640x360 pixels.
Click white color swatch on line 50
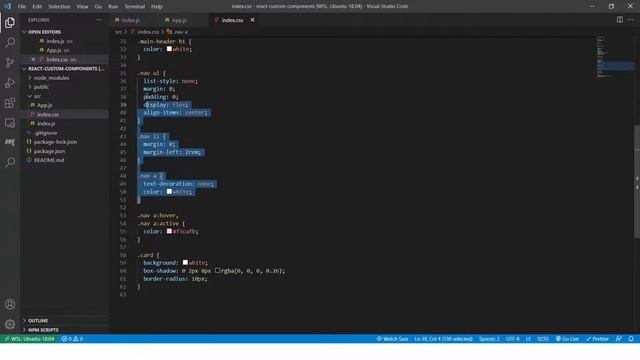pyautogui.click(x=169, y=191)
